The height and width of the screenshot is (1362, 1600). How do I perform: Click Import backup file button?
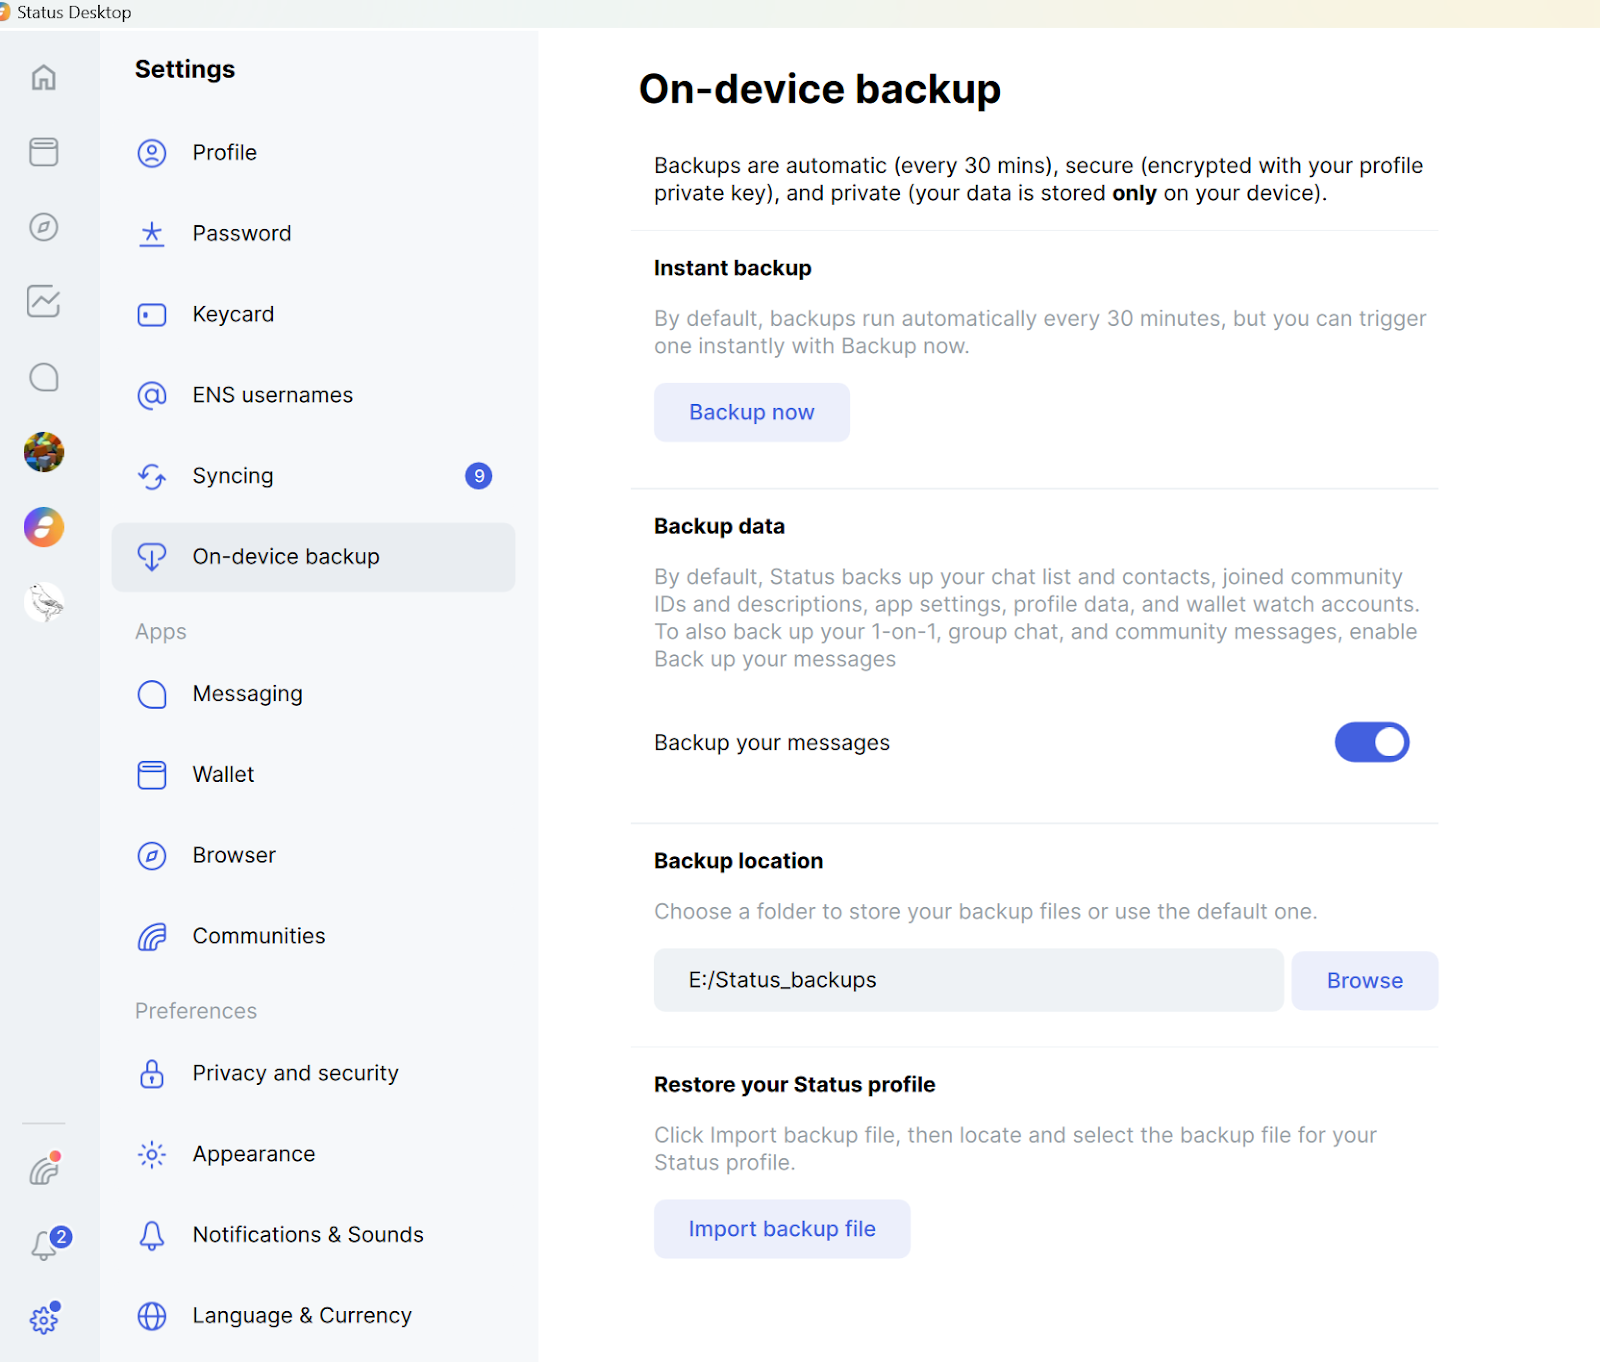point(781,1229)
